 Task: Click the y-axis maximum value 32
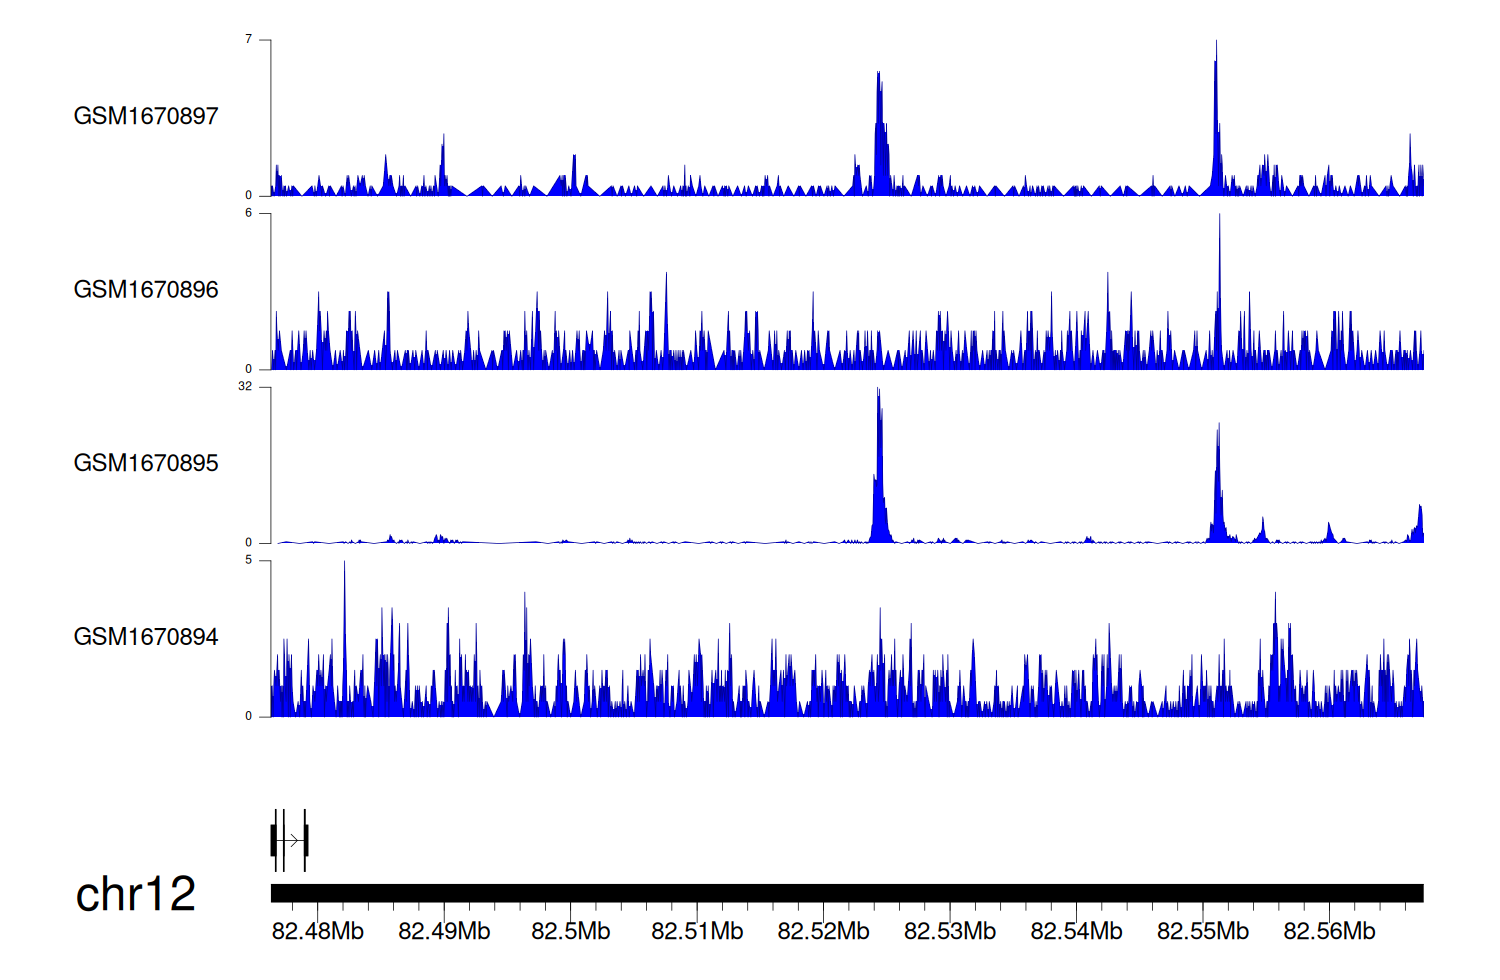pos(245,387)
